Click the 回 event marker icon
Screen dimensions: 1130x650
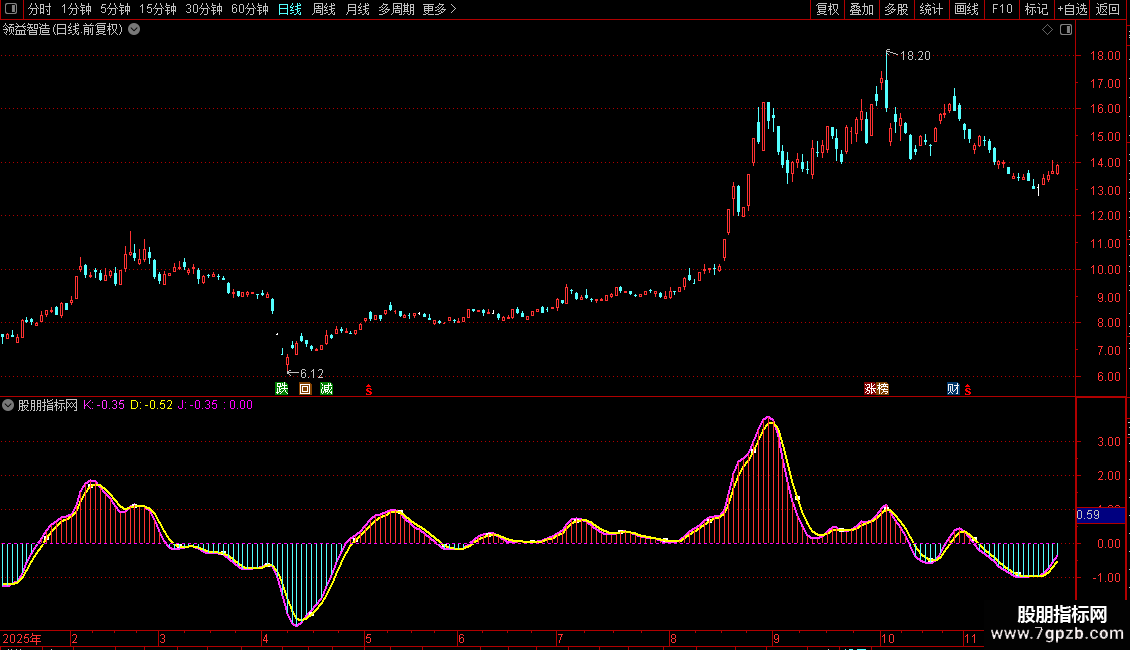[x=305, y=389]
